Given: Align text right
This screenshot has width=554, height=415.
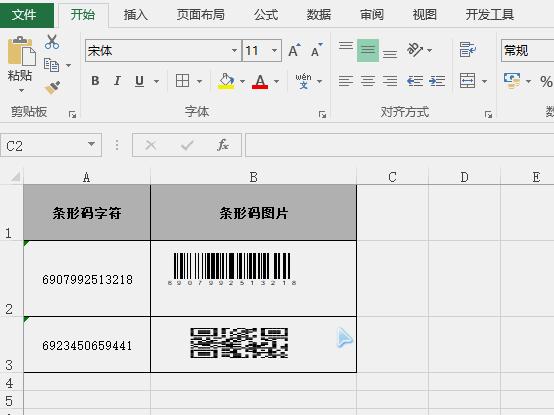Looking at the screenshot, I should tap(390, 81).
